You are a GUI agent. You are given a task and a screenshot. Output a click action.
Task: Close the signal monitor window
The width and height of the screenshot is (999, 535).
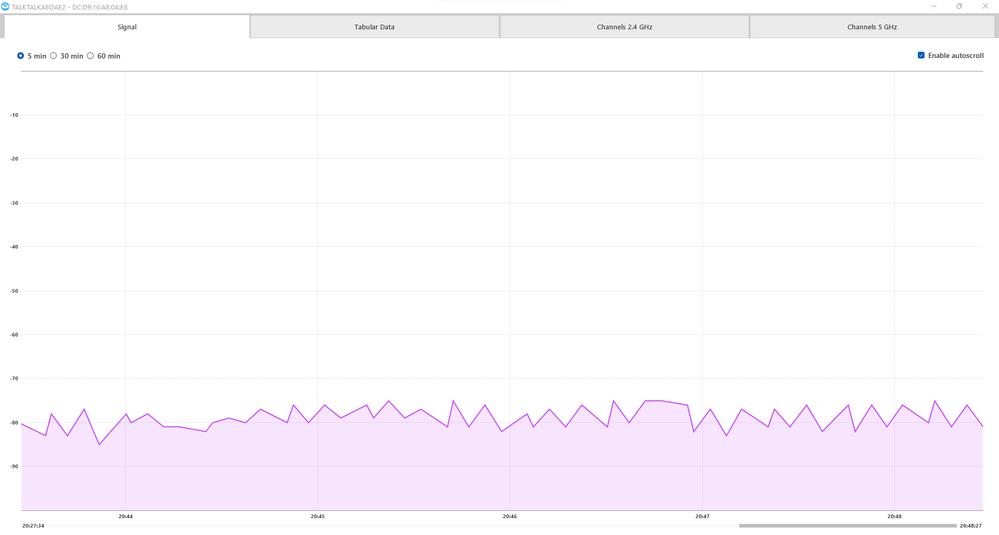pyautogui.click(x=985, y=6)
